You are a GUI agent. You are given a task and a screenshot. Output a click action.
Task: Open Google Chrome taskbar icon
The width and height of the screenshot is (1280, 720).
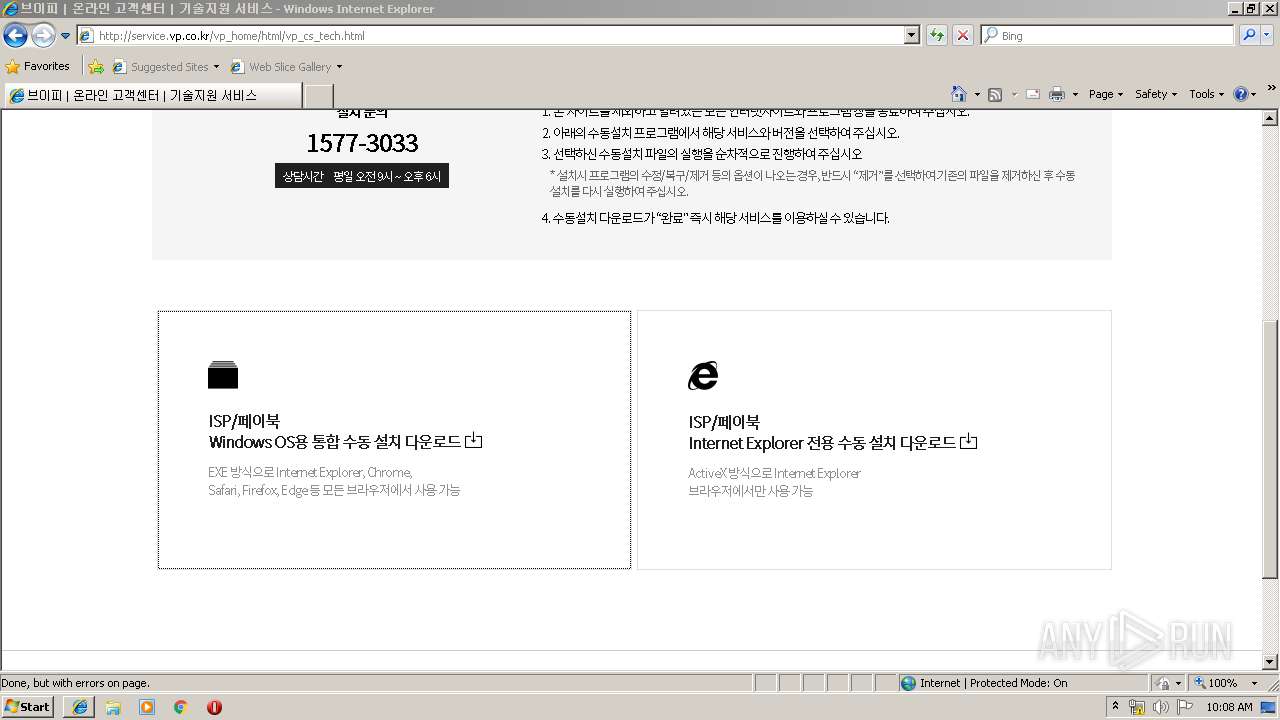181,707
